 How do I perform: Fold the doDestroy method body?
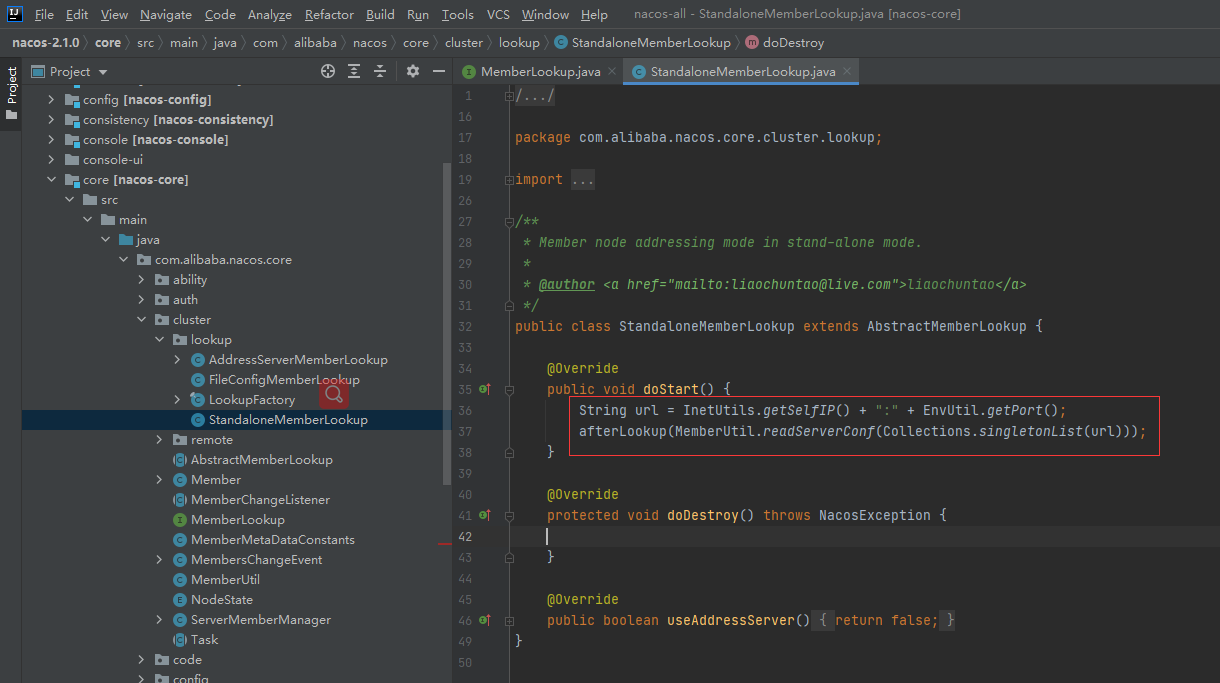(x=509, y=515)
